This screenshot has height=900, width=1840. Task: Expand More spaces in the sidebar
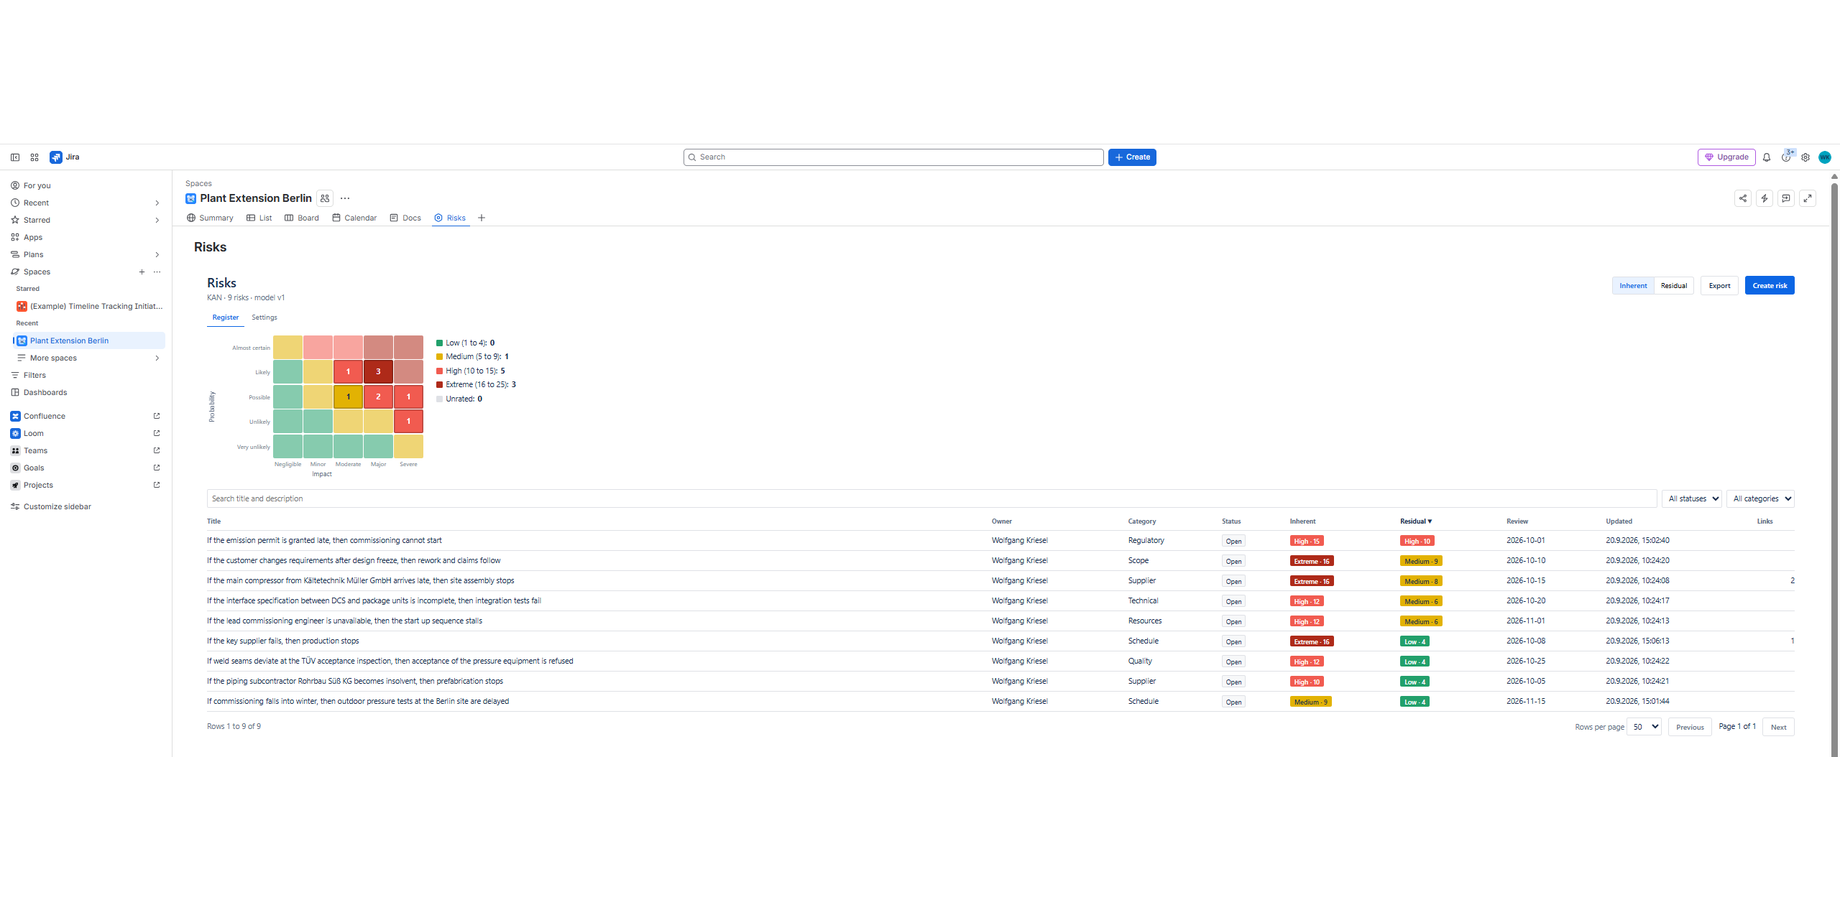click(x=157, y=358)
